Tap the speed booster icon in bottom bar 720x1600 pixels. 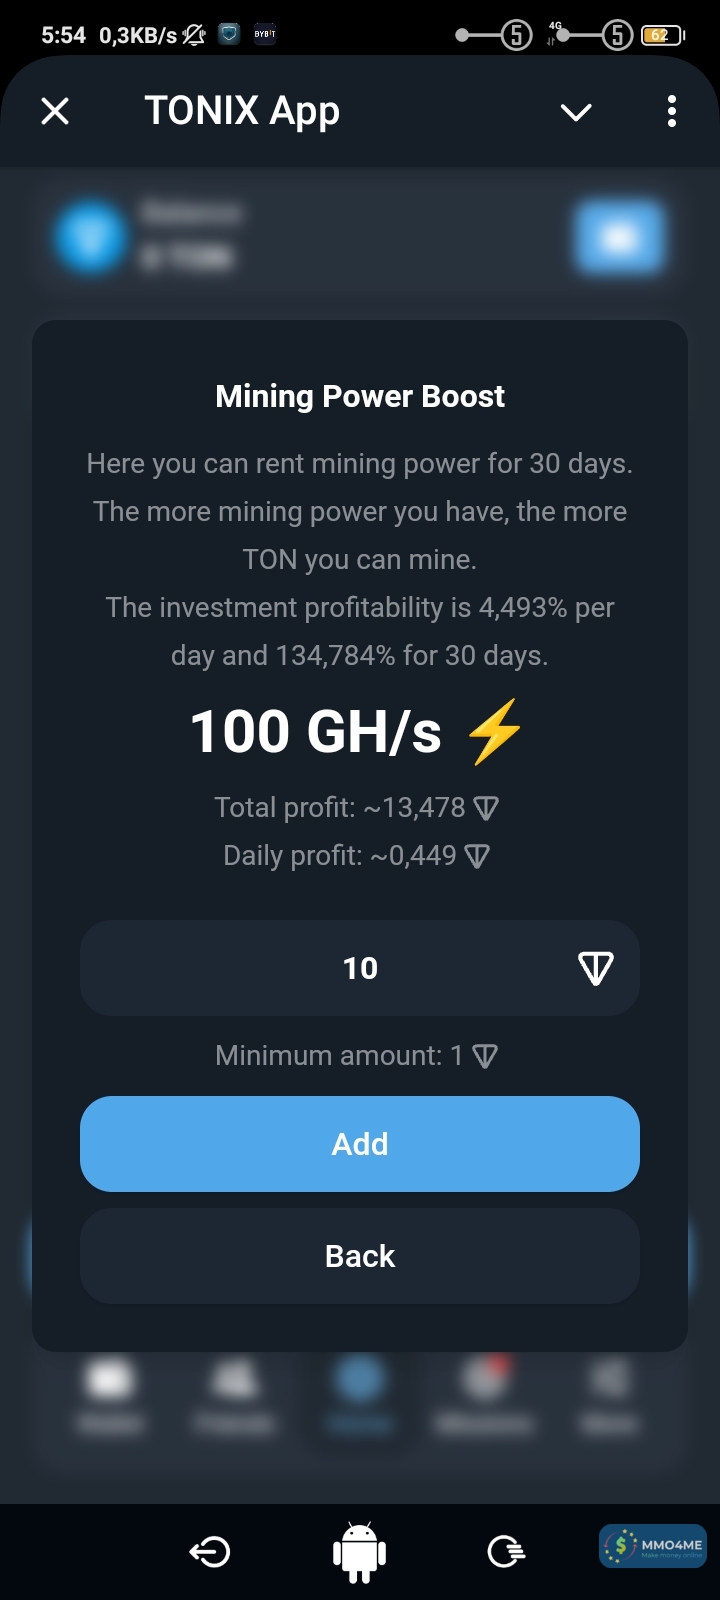tap(506, 1551)
